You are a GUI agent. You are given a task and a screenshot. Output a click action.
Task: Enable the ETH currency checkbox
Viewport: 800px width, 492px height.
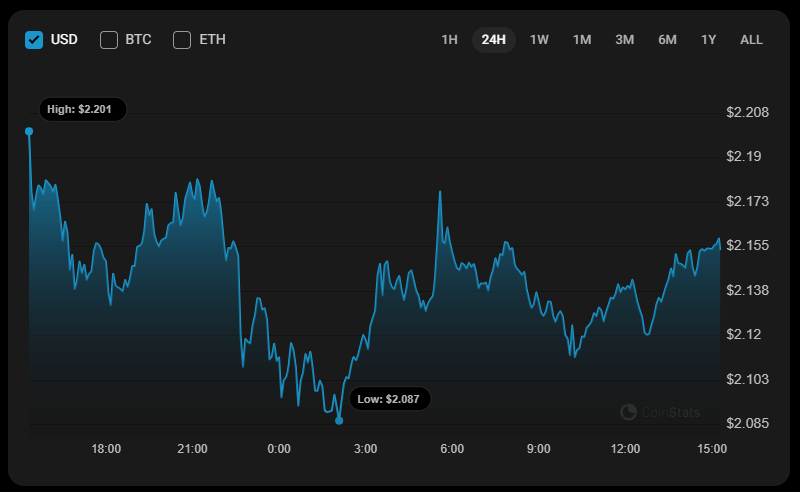[x=182, y=40]
